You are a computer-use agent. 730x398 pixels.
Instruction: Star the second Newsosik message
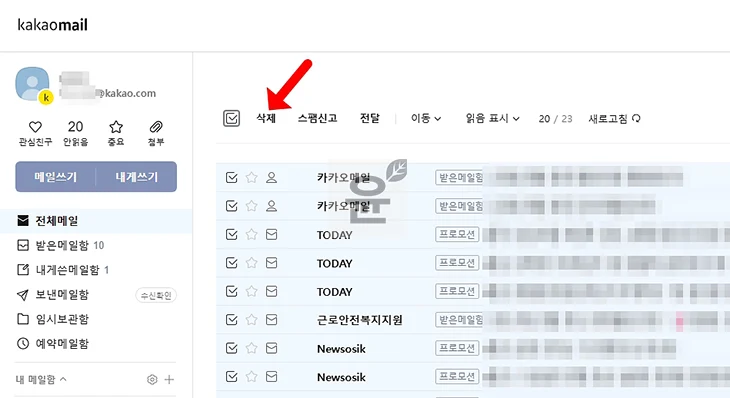pos(251,376)
